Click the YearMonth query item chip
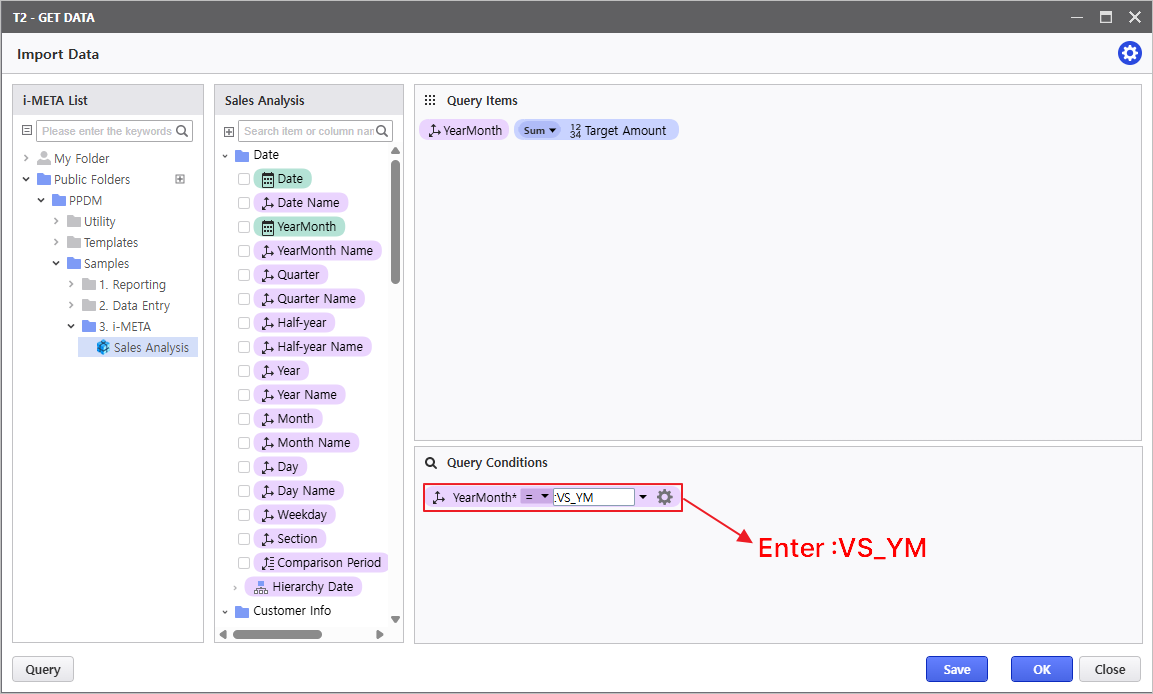The width and height of the screenshot is (1153, 694). point(465,130)
